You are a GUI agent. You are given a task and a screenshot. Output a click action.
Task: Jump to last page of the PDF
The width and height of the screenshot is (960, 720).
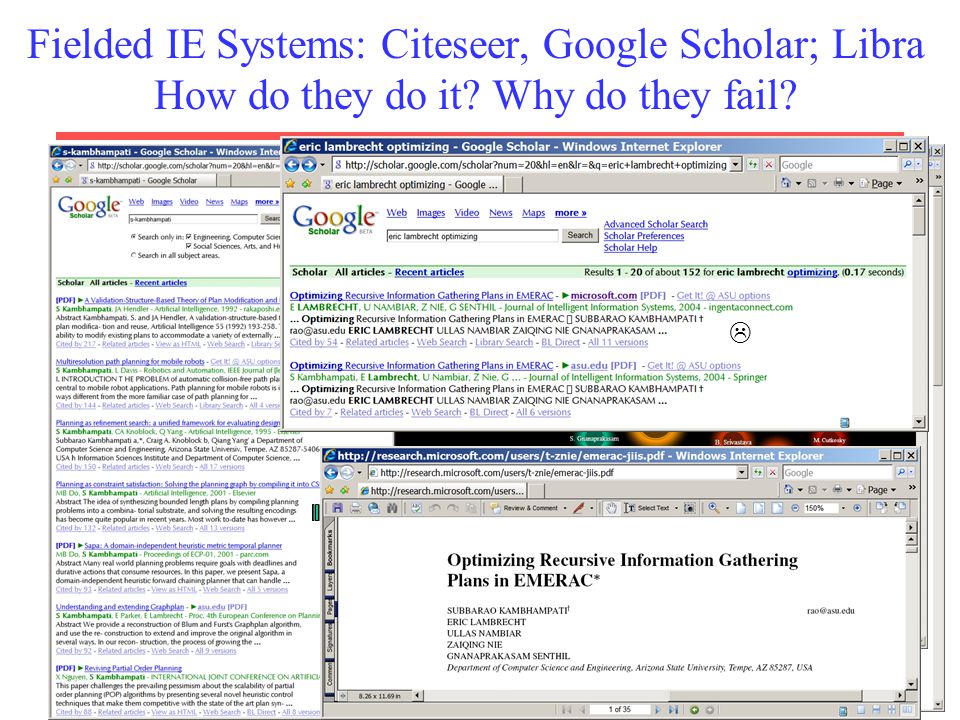click(x=673, y=710)
